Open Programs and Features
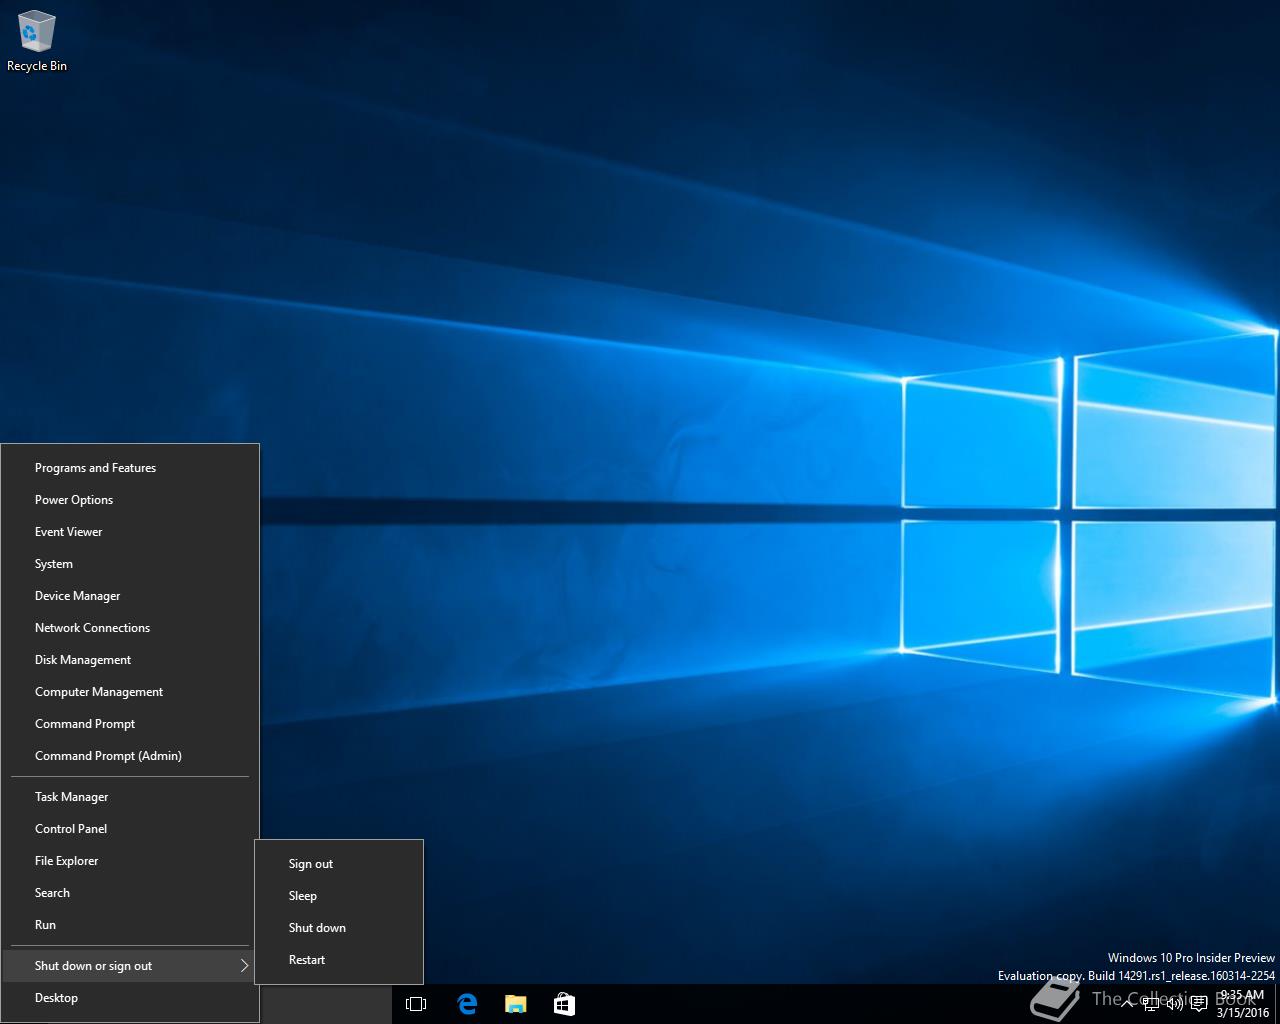This screenshot has width=1280, height=1024. click(x=130, y=468)
